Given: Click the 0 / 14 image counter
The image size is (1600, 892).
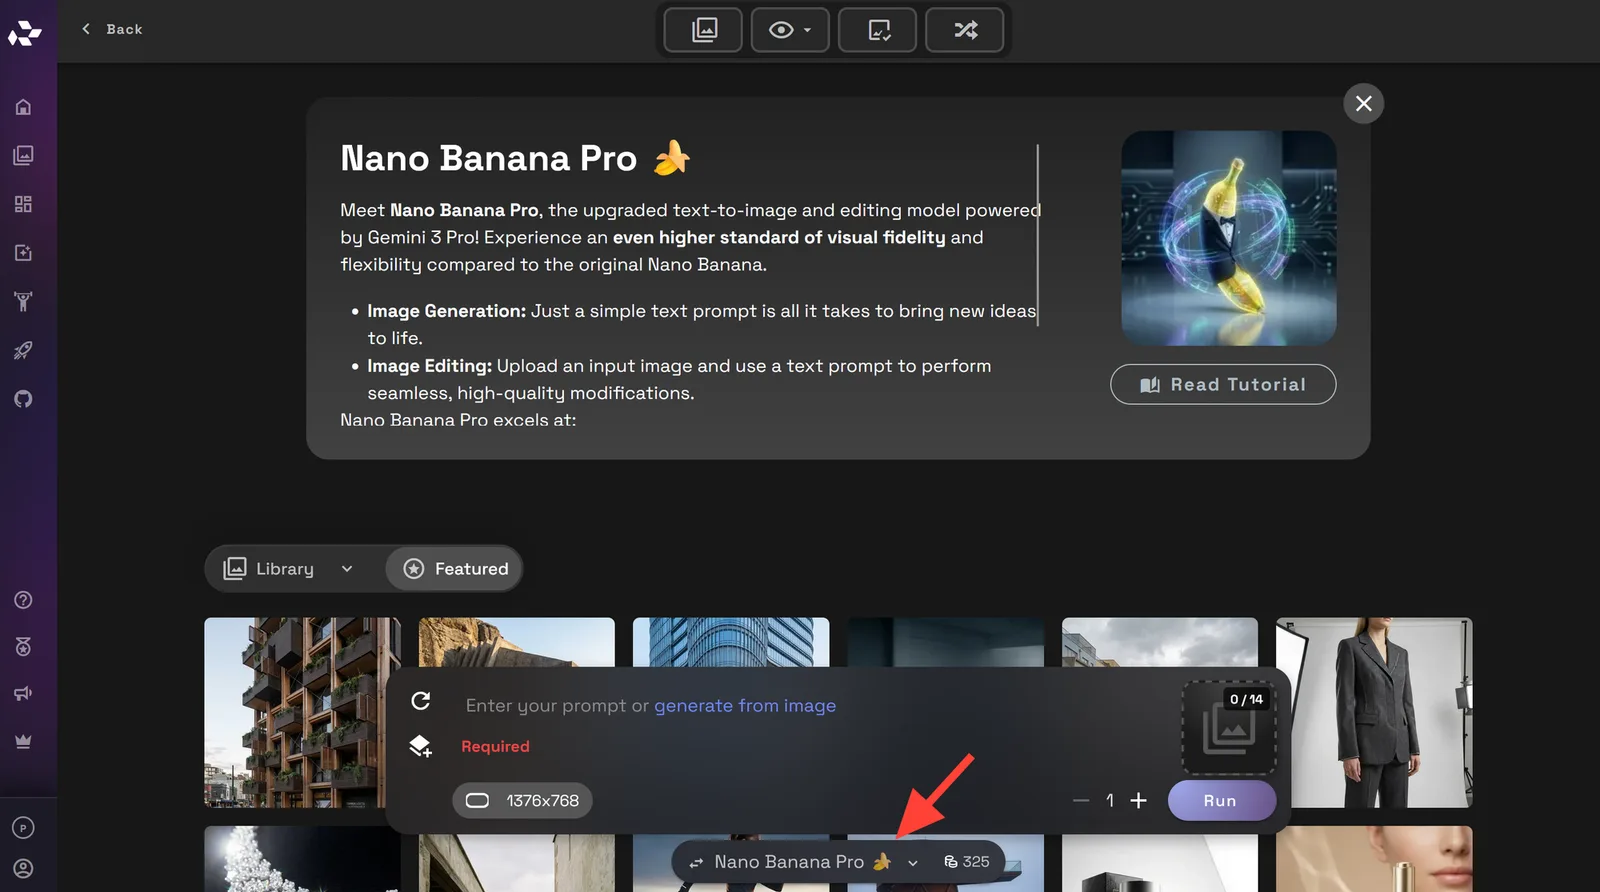Looking at the screenshot, I should tap(1246, 700).
